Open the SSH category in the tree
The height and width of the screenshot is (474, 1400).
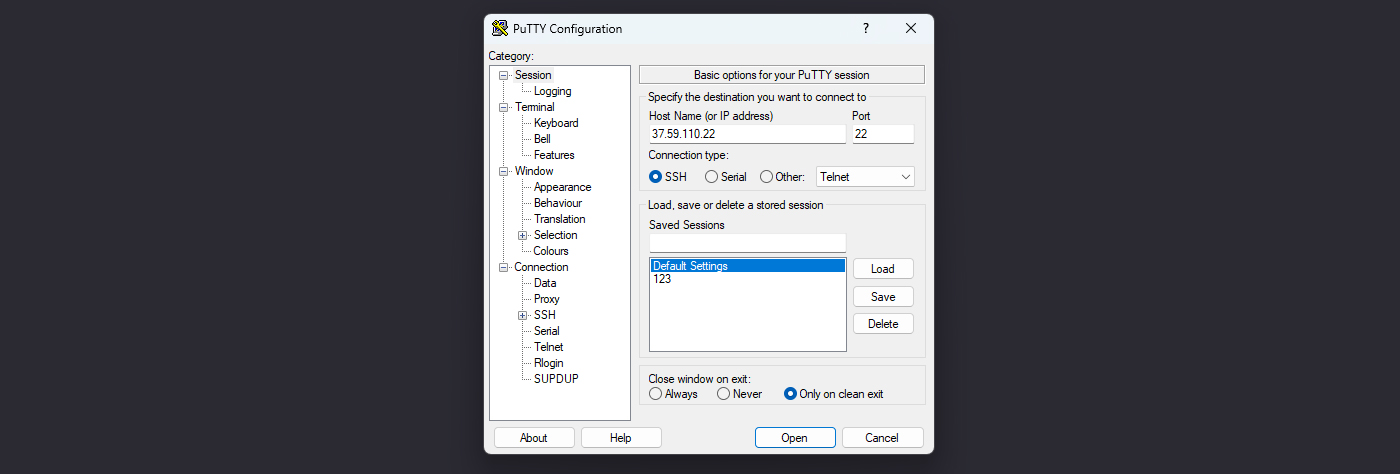tap(544, 315)
